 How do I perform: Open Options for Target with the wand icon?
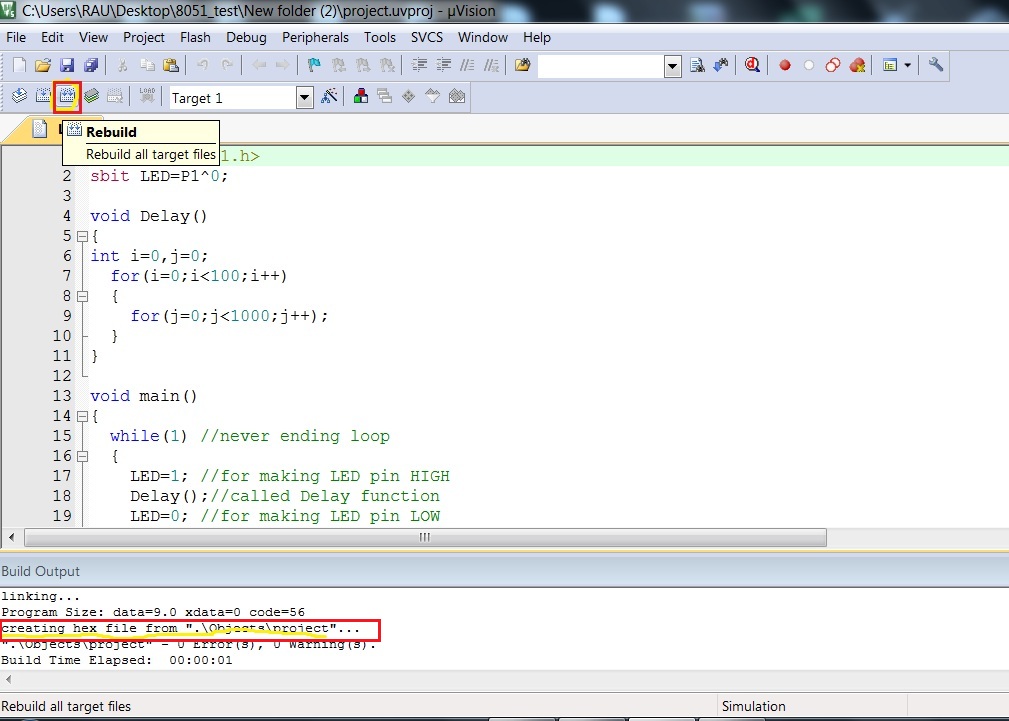[x=328, y=96]
